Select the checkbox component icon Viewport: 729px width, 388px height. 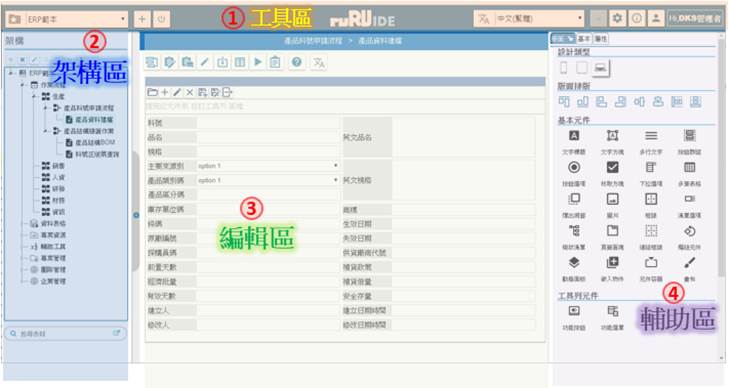[612, 167]
